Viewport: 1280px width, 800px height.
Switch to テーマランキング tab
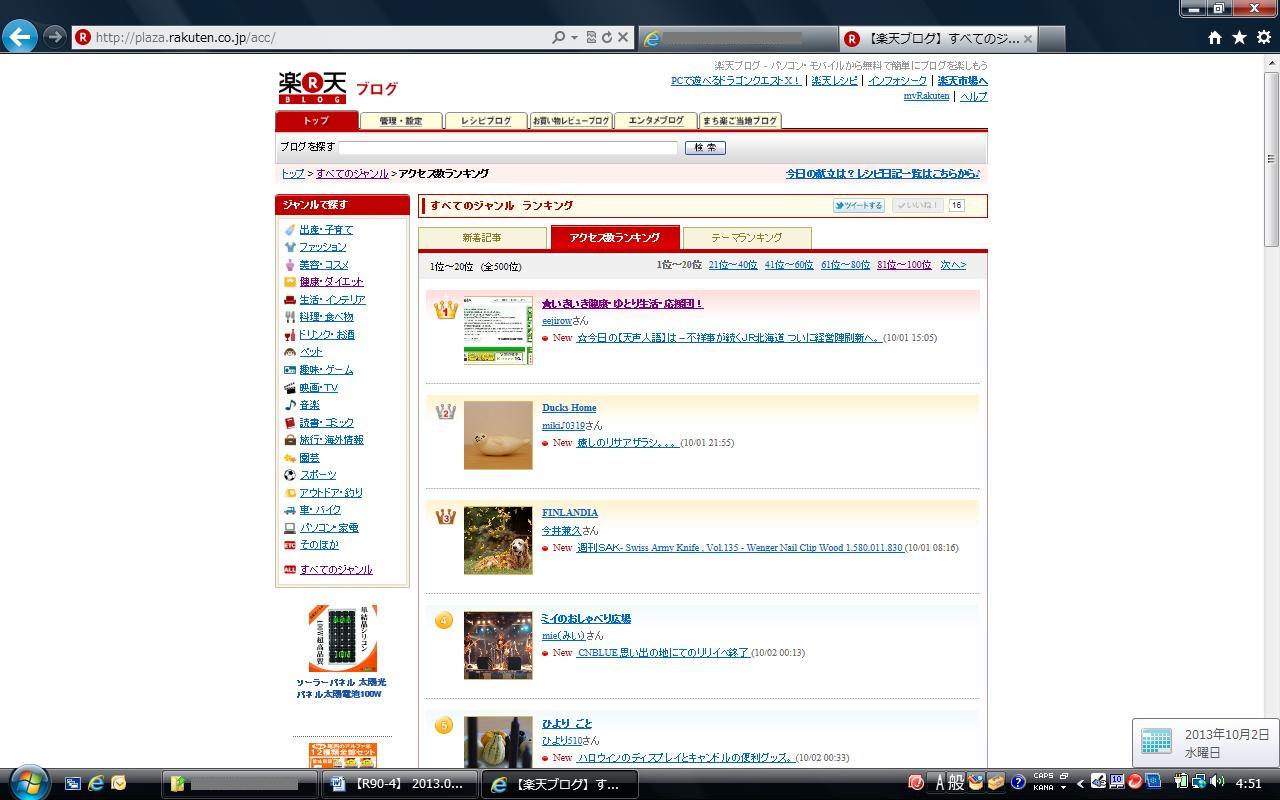(x=746, y=238)
